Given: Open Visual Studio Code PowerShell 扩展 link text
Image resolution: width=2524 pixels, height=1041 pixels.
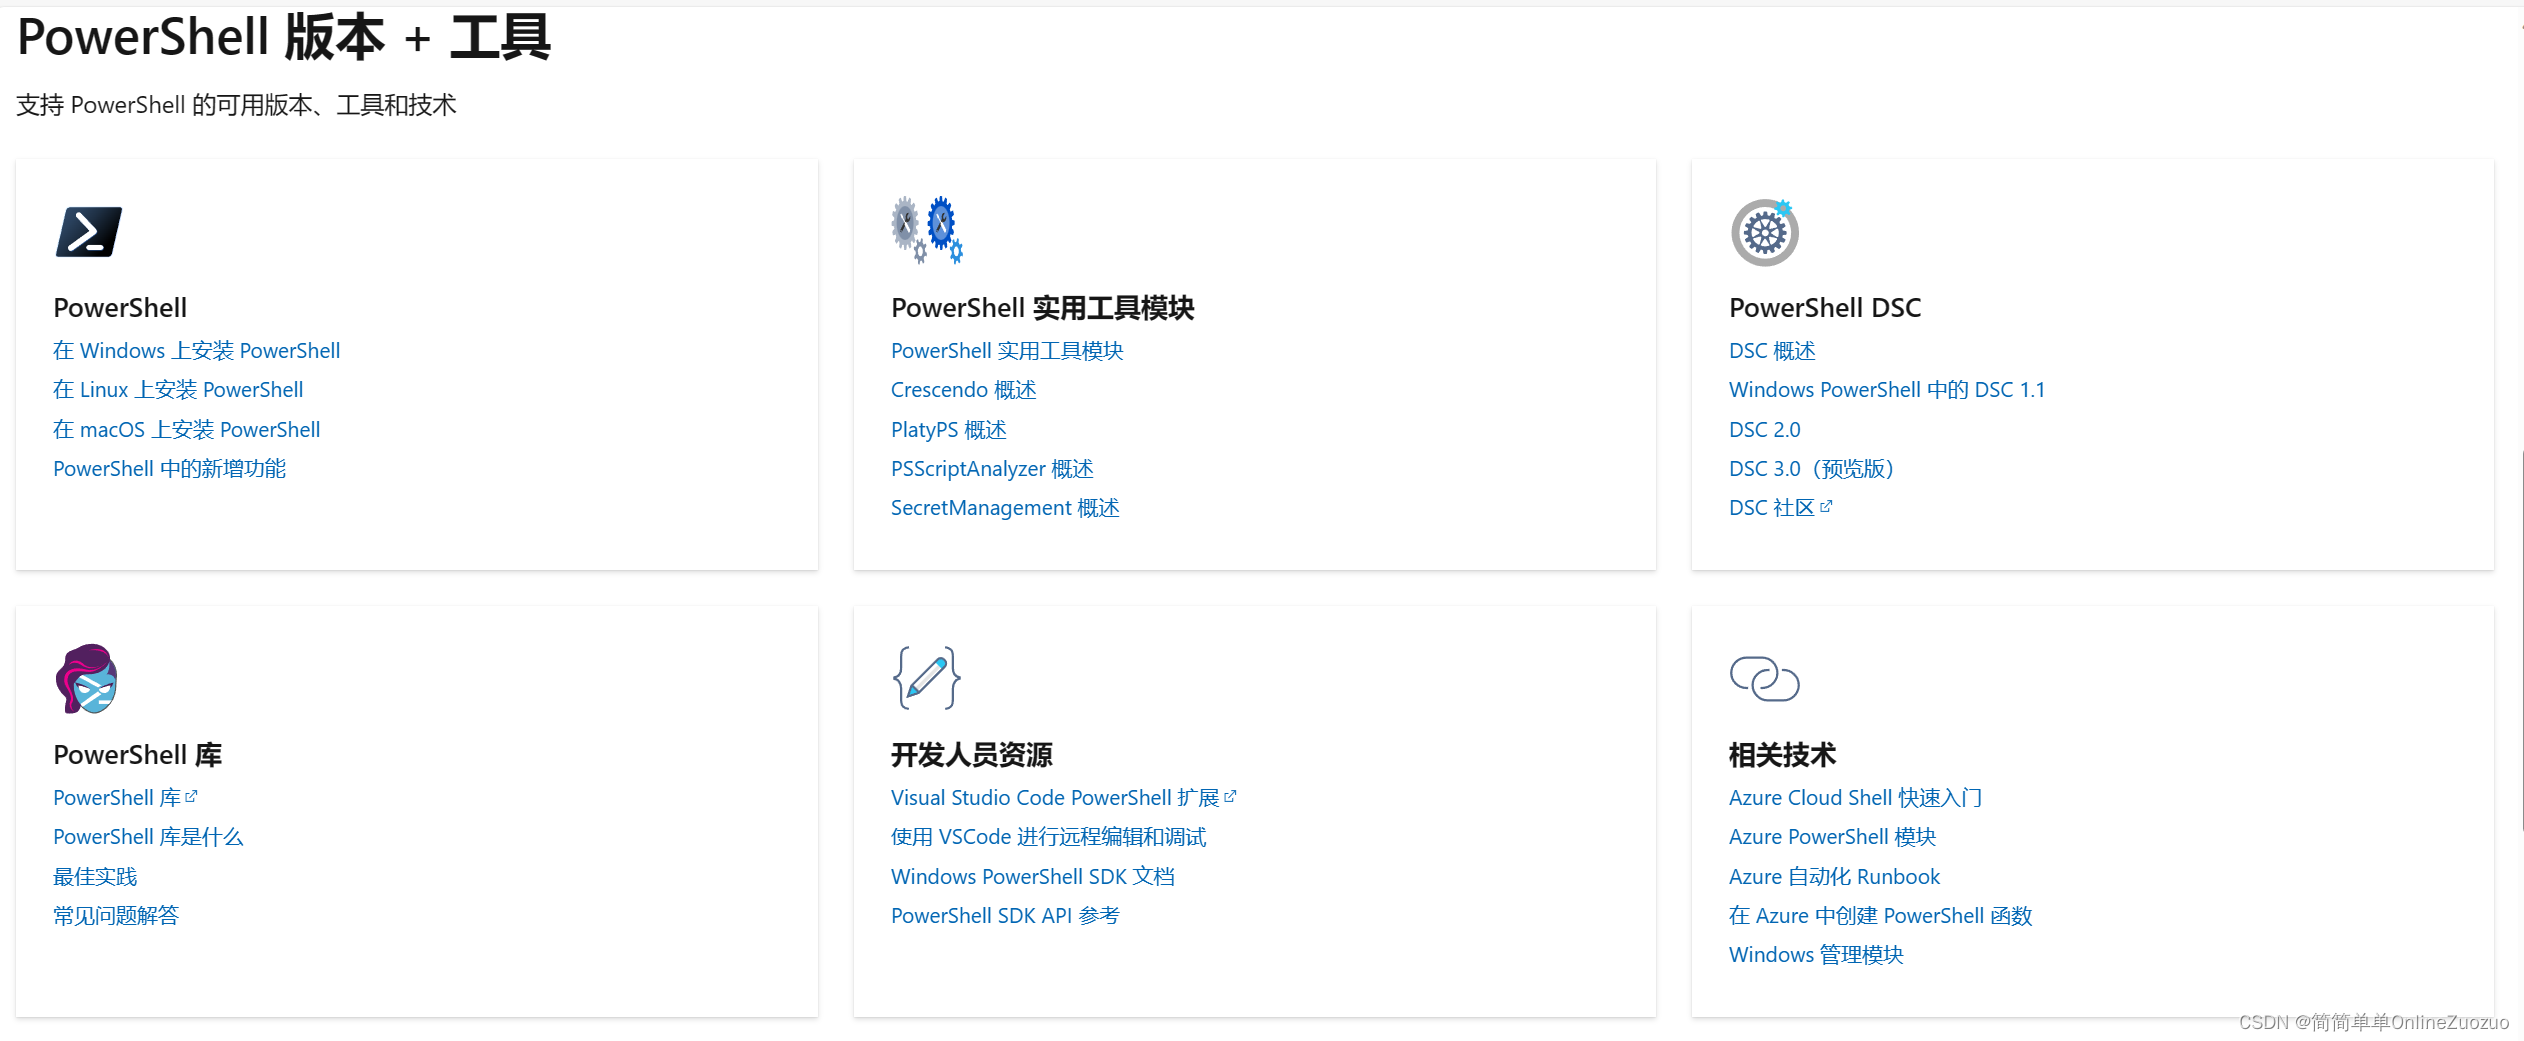Looking at the screenshot, I should pyautogui.click(x=1055, y=798).
